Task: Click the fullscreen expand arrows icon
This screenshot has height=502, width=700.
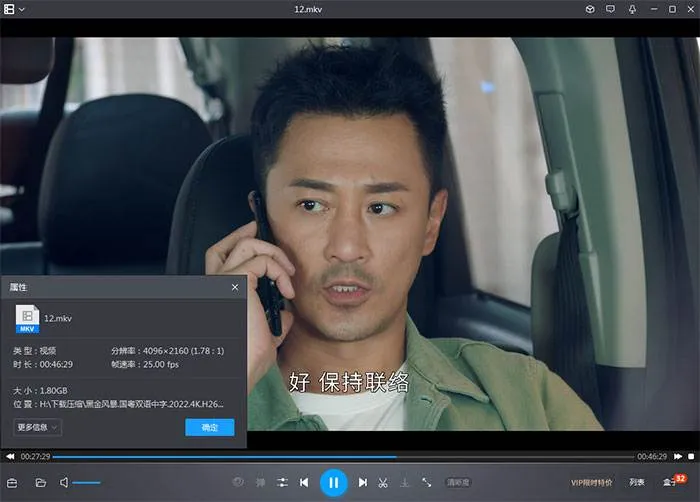Action: pyautogui.click(x=426, y=482)
